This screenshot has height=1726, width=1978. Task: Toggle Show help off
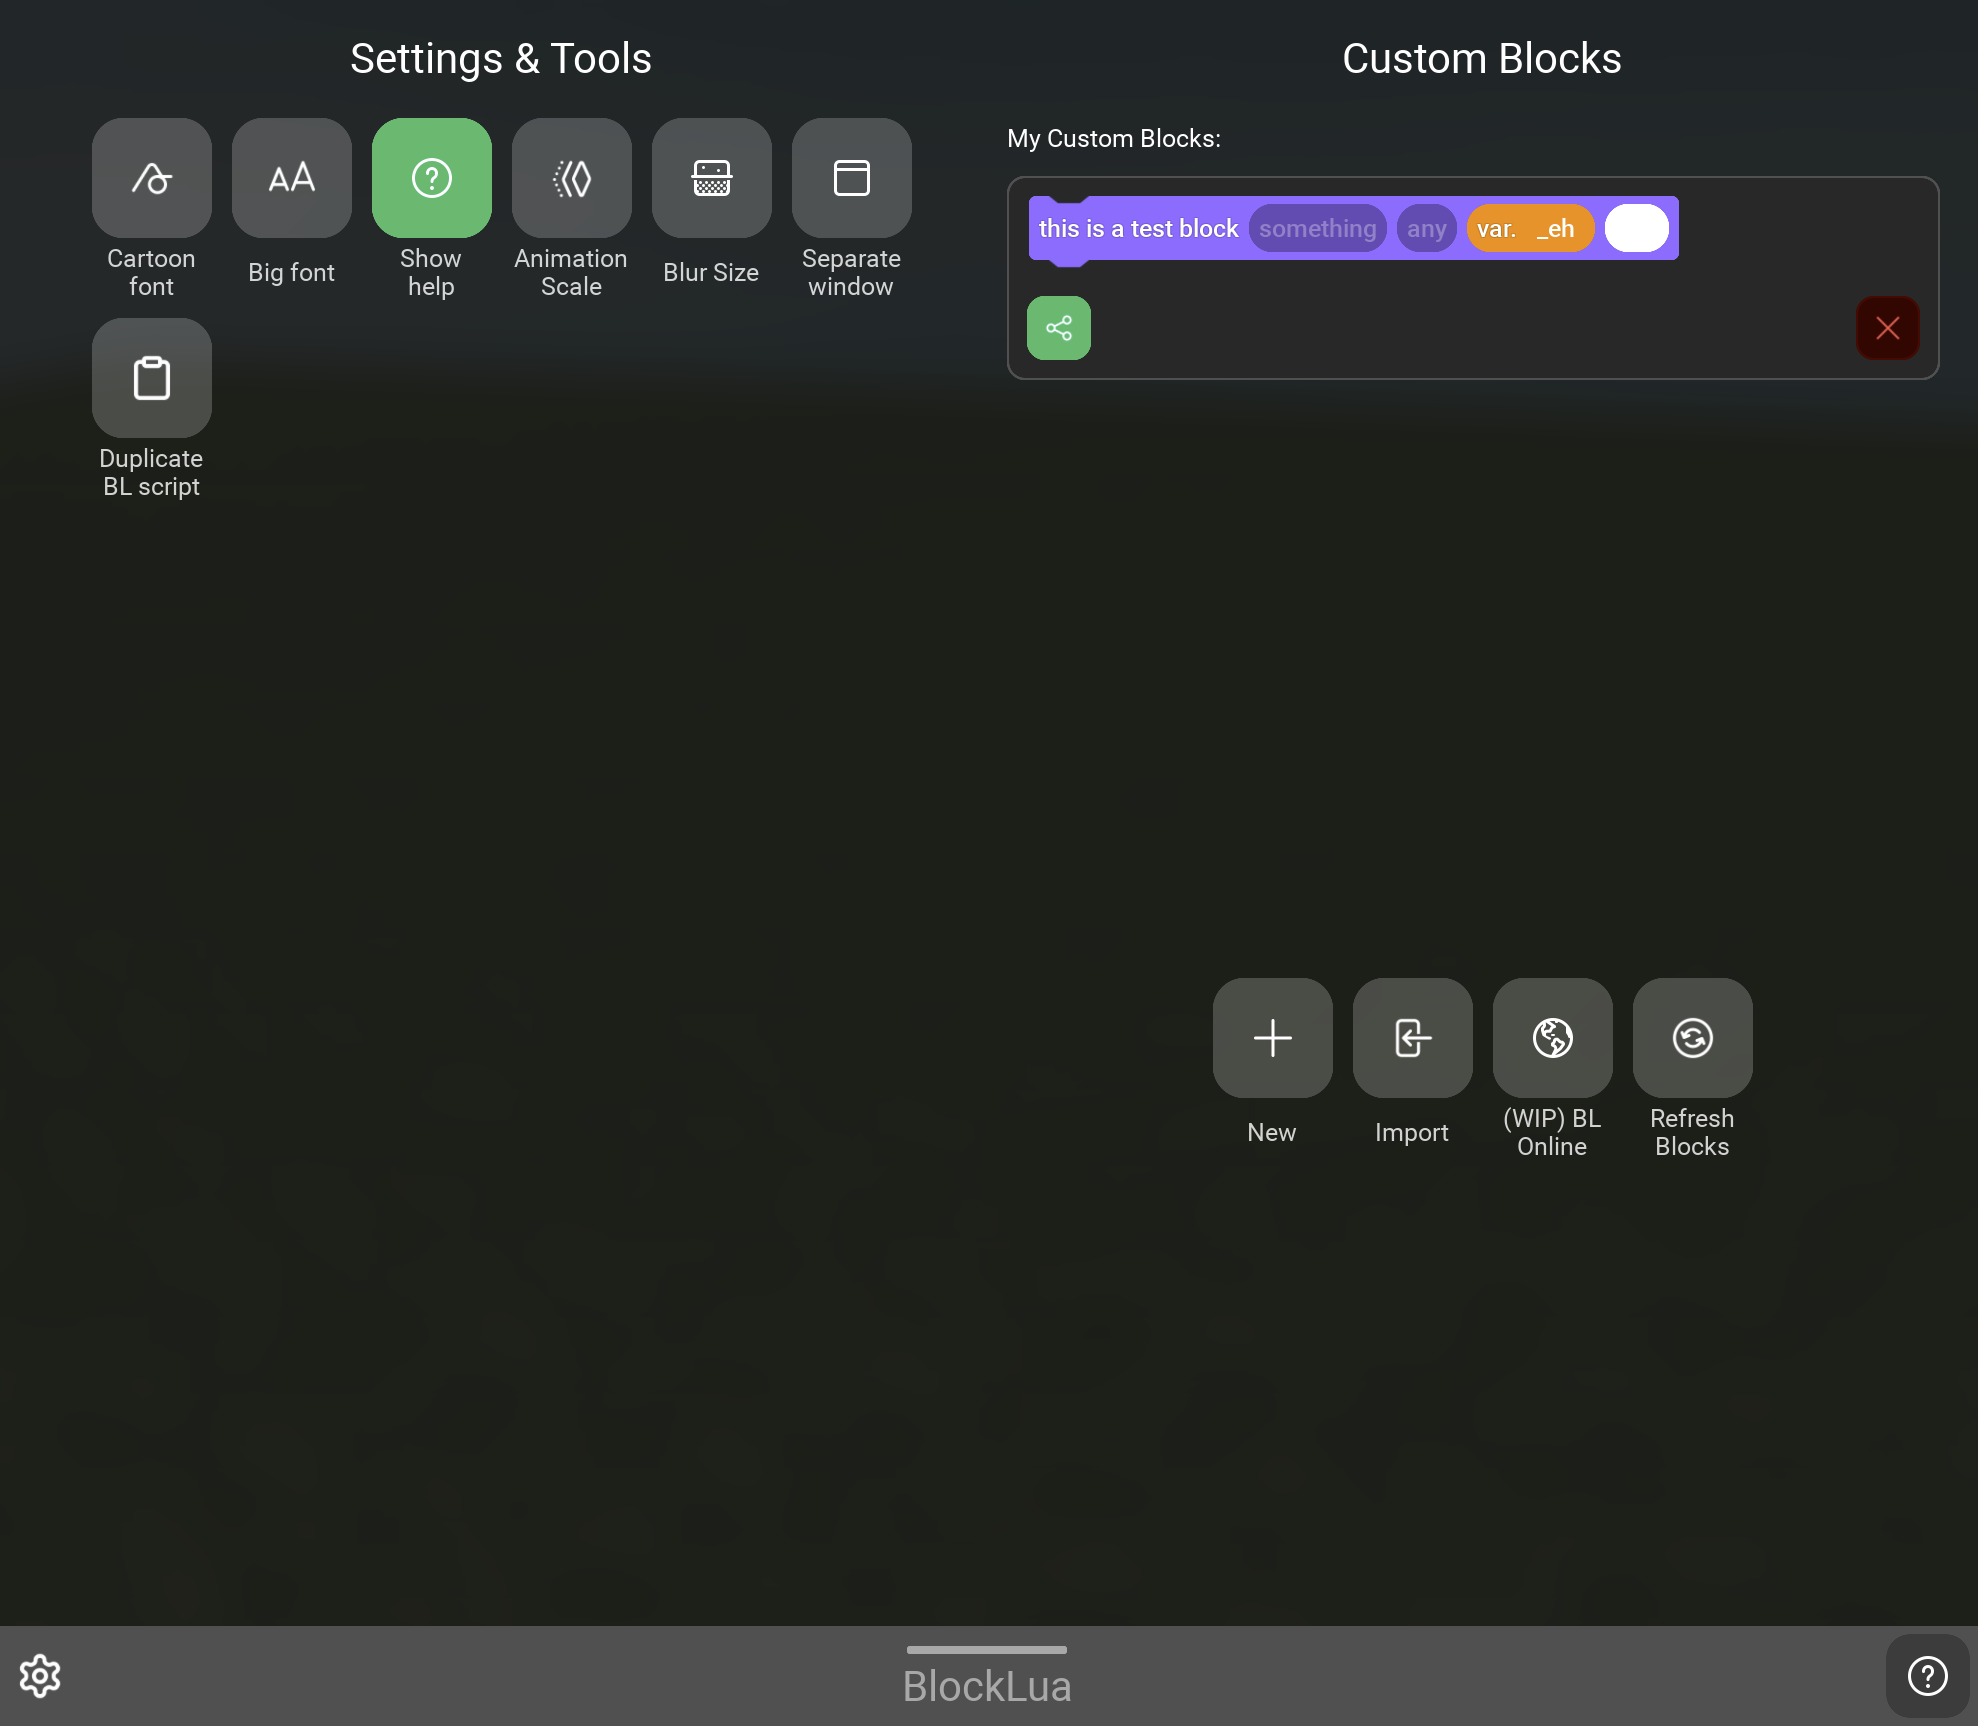click(431, 178)
